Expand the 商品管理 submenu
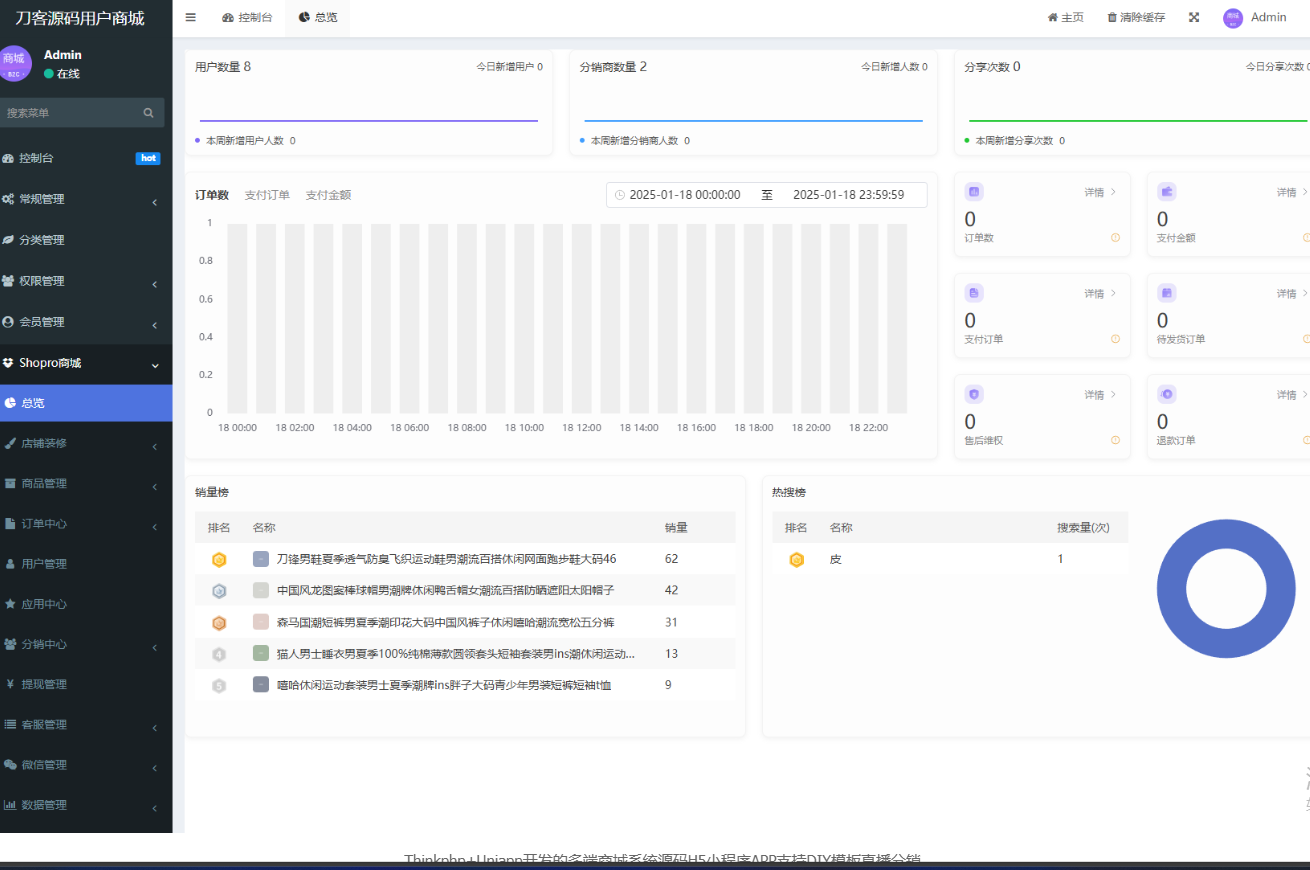Viewport: 1310px width, 870px height. [86, 483]
